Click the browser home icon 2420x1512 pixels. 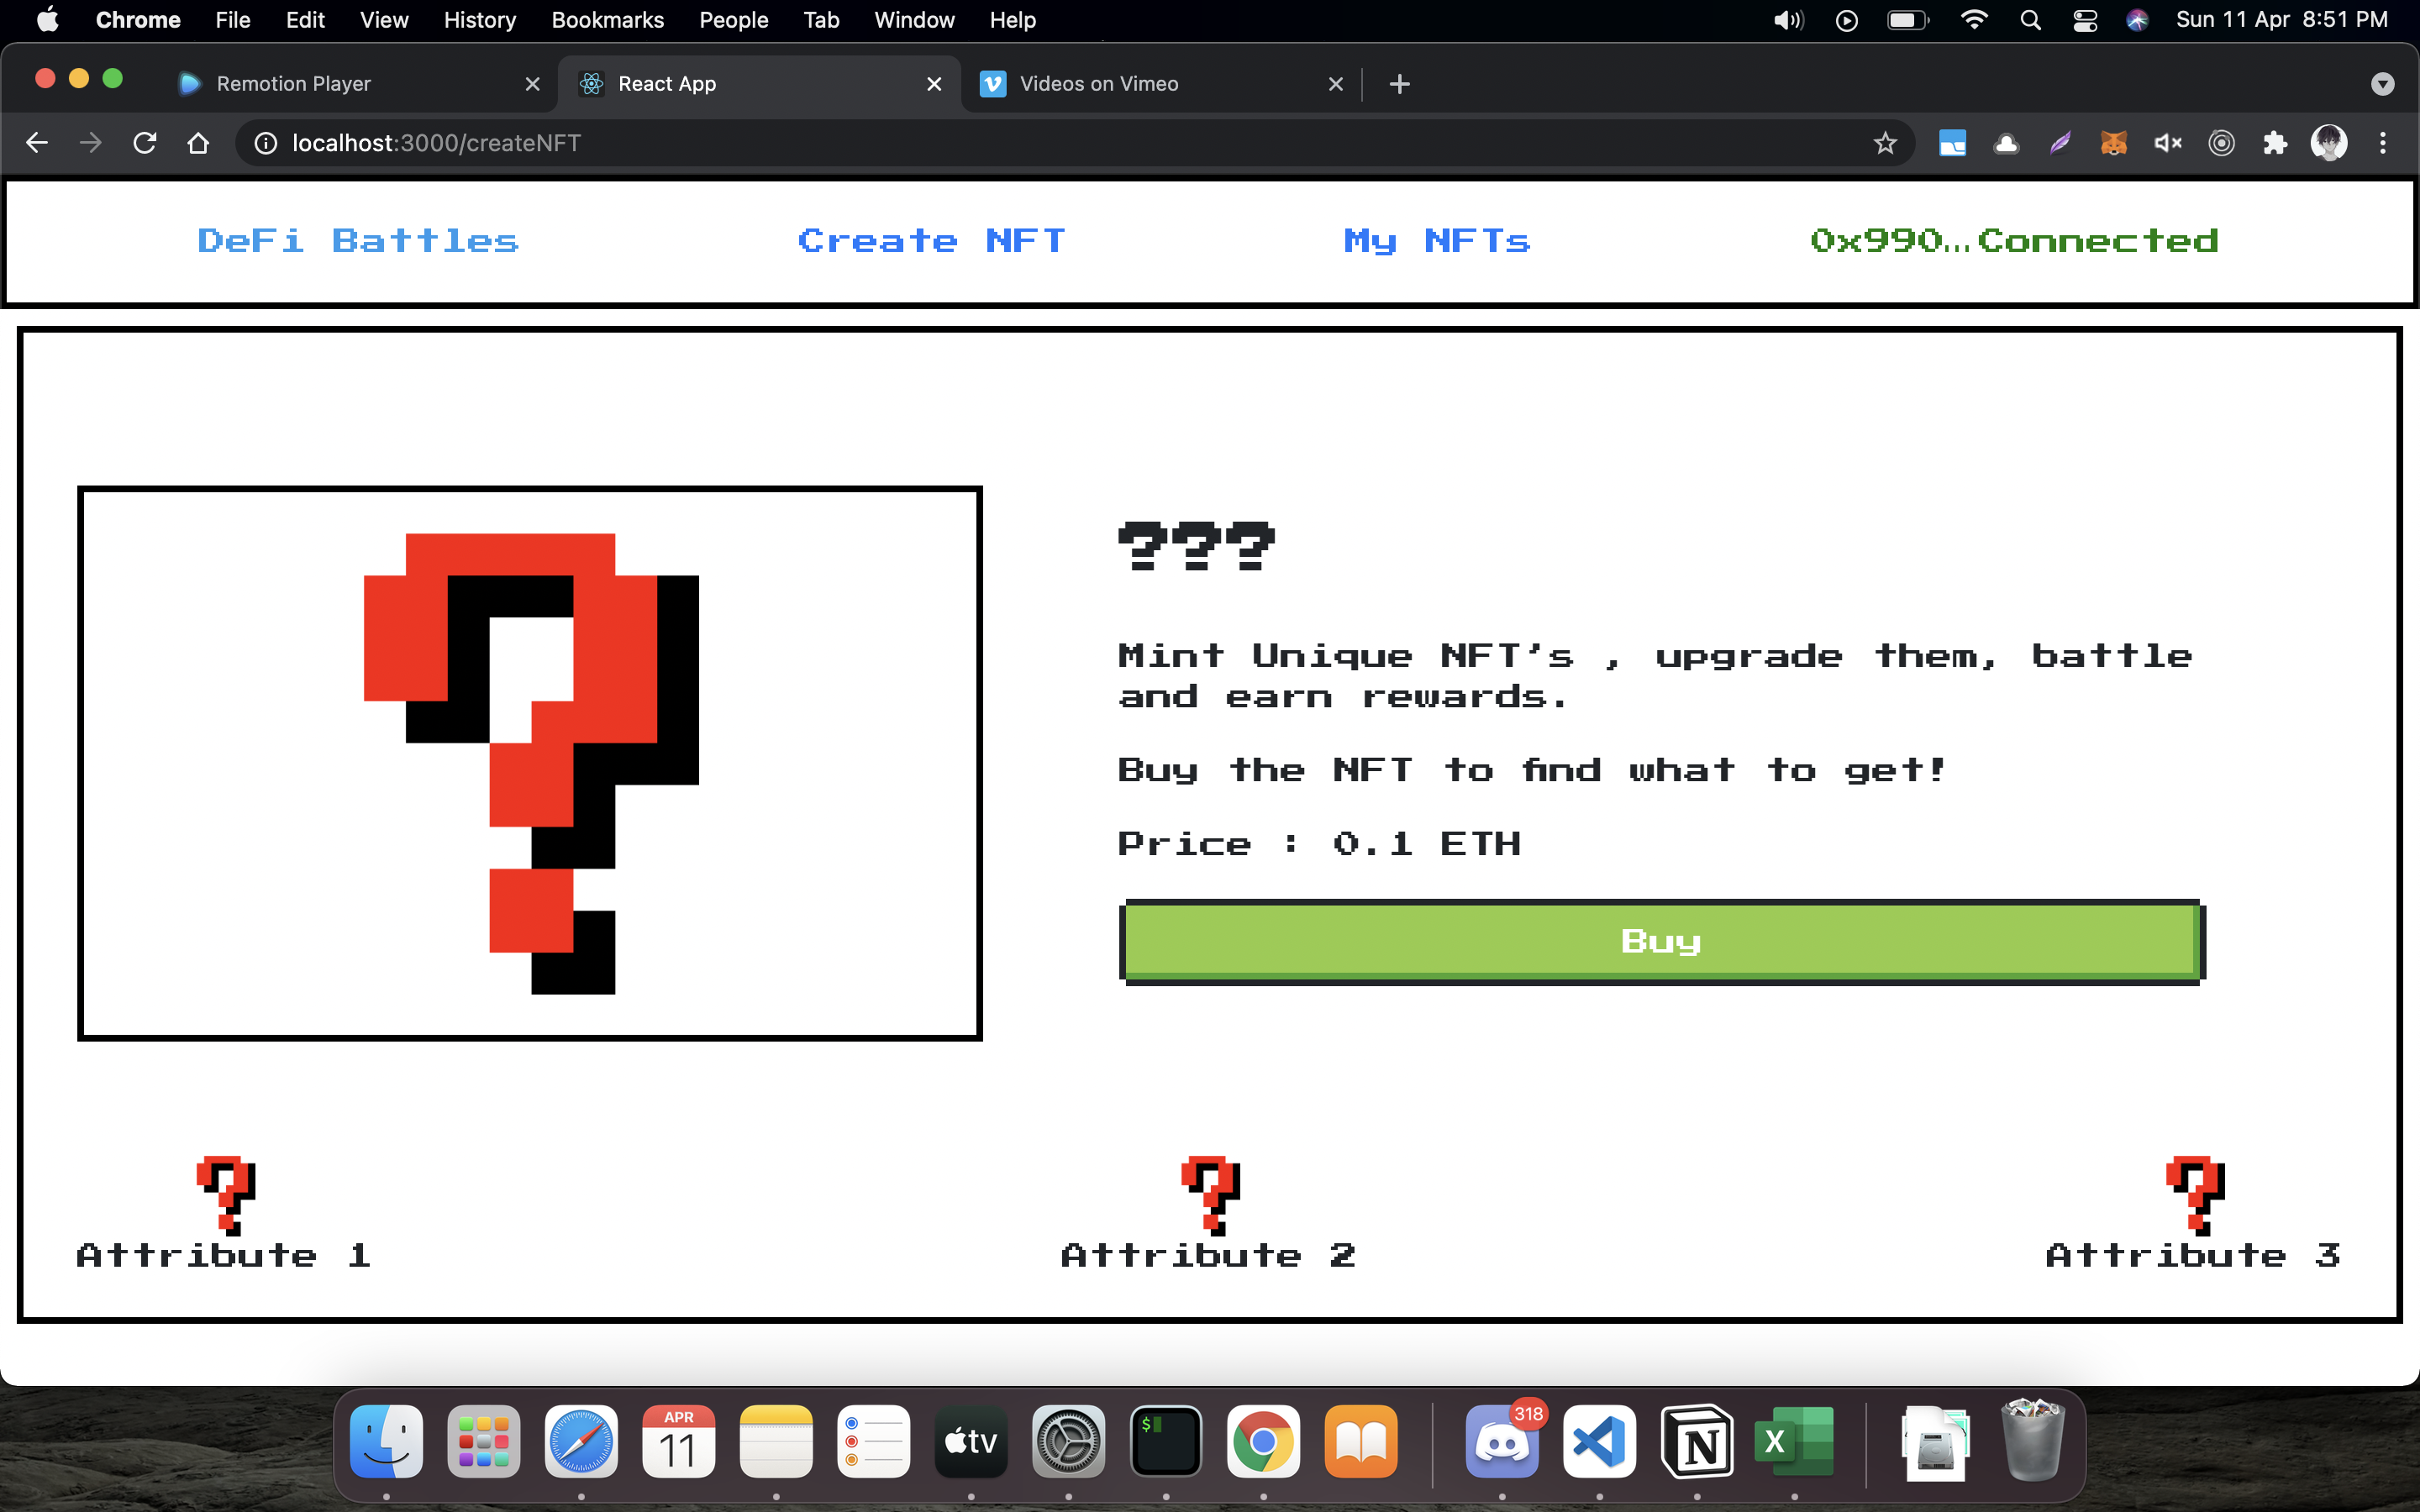tap(198, 143)
